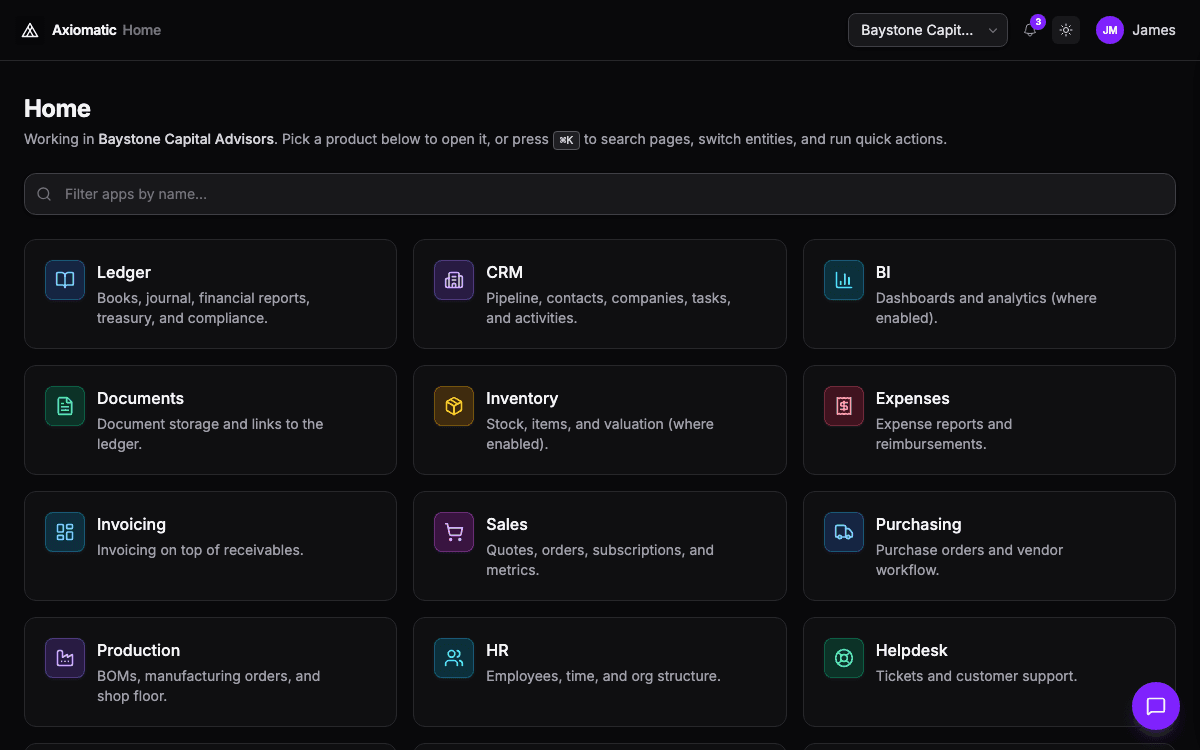1200x750 pixels.
Task: Open the Purchasing truck icon
Action: pyautogui.click(x=844, y=532)
